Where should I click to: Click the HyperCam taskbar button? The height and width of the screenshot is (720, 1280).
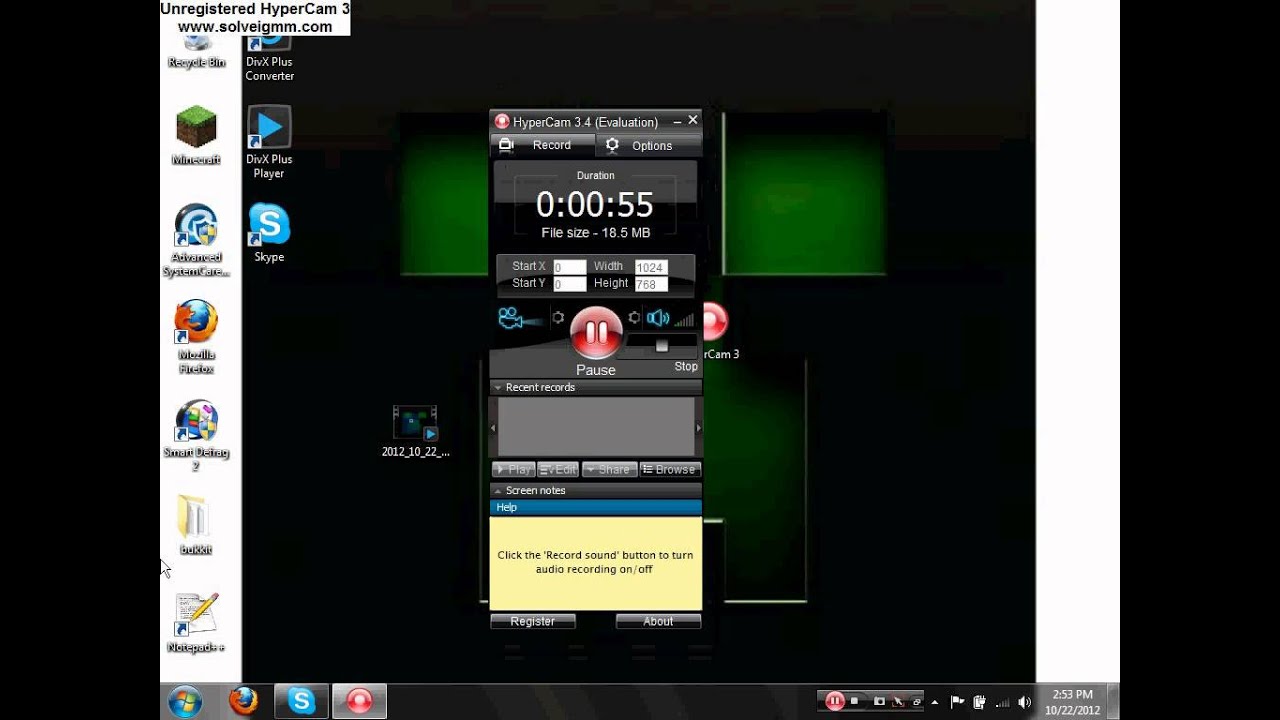pos(359,701)
